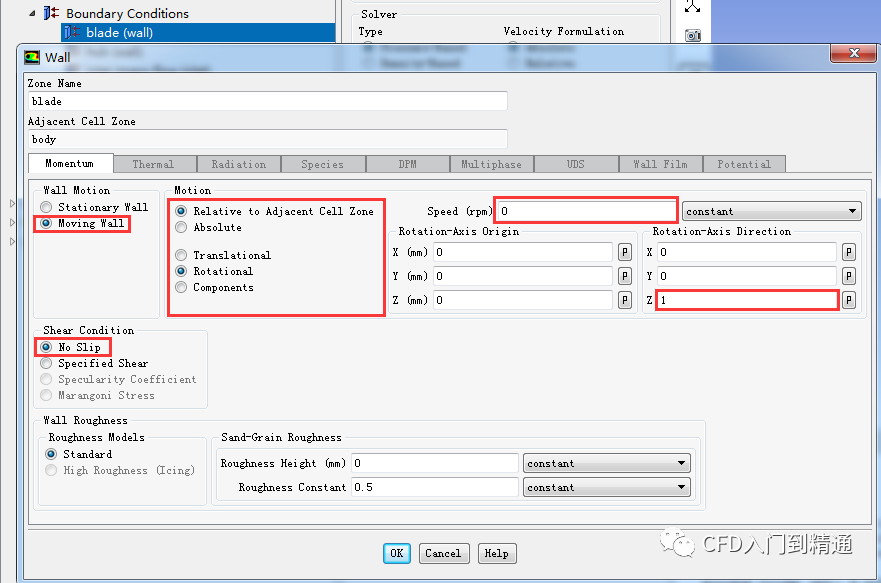Click Cancel button

(x=444, y=553)
